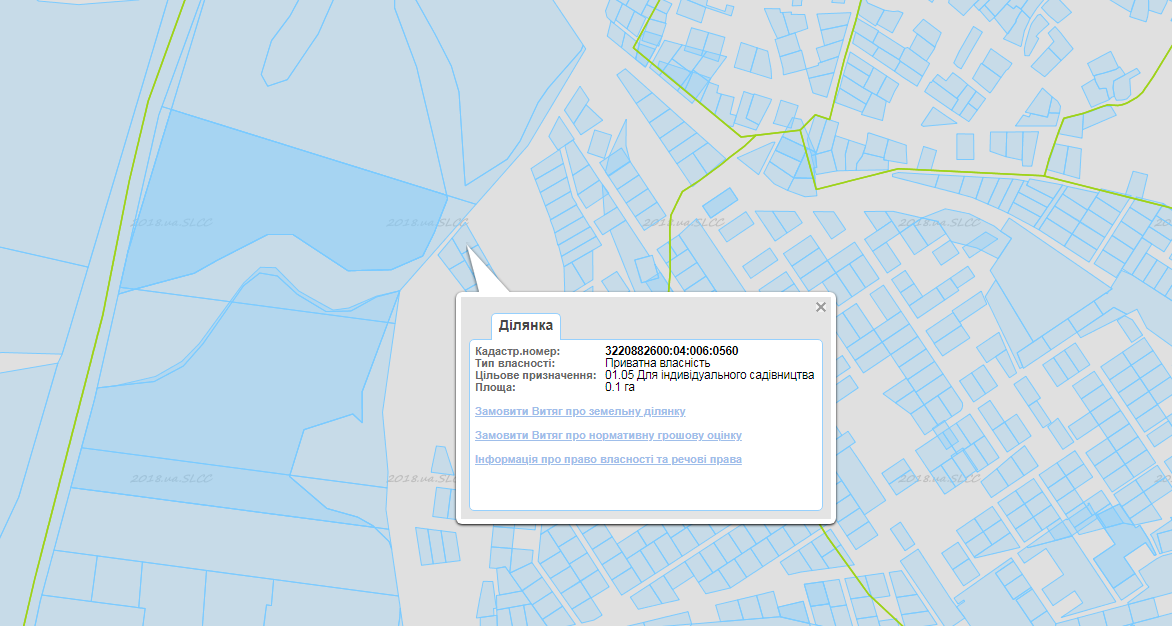1172x626 pixels.
Task: Click the popup's pointer tail on the map
Action: 481,275
